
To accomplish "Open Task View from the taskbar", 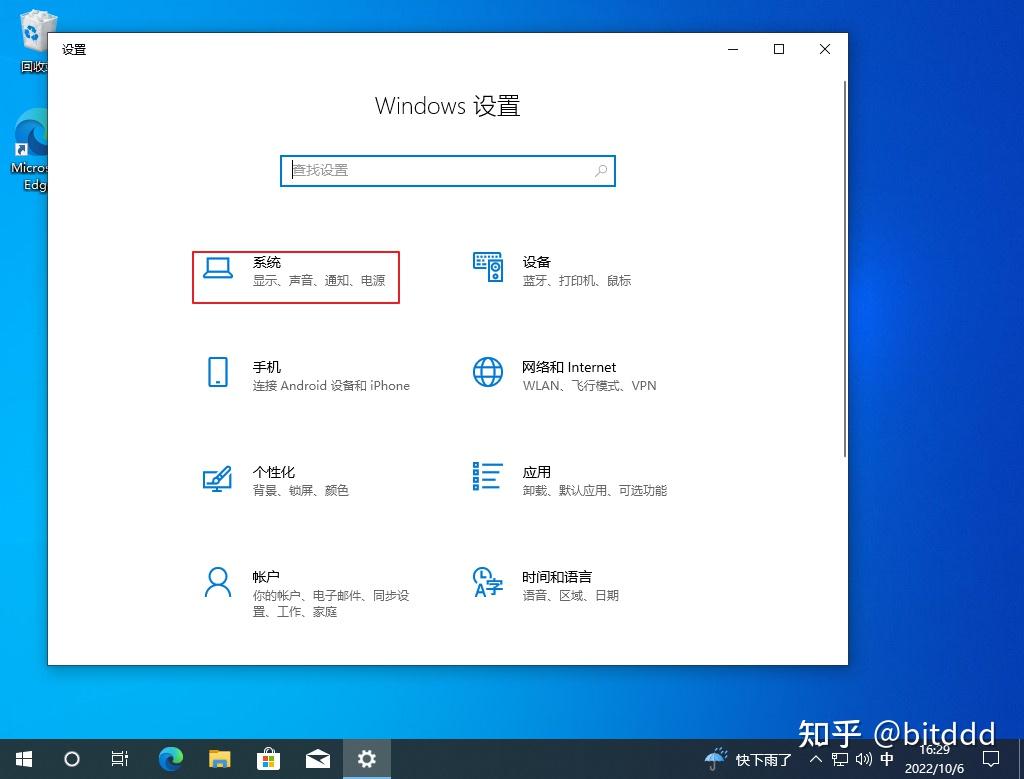I will (x=119, y=759).
